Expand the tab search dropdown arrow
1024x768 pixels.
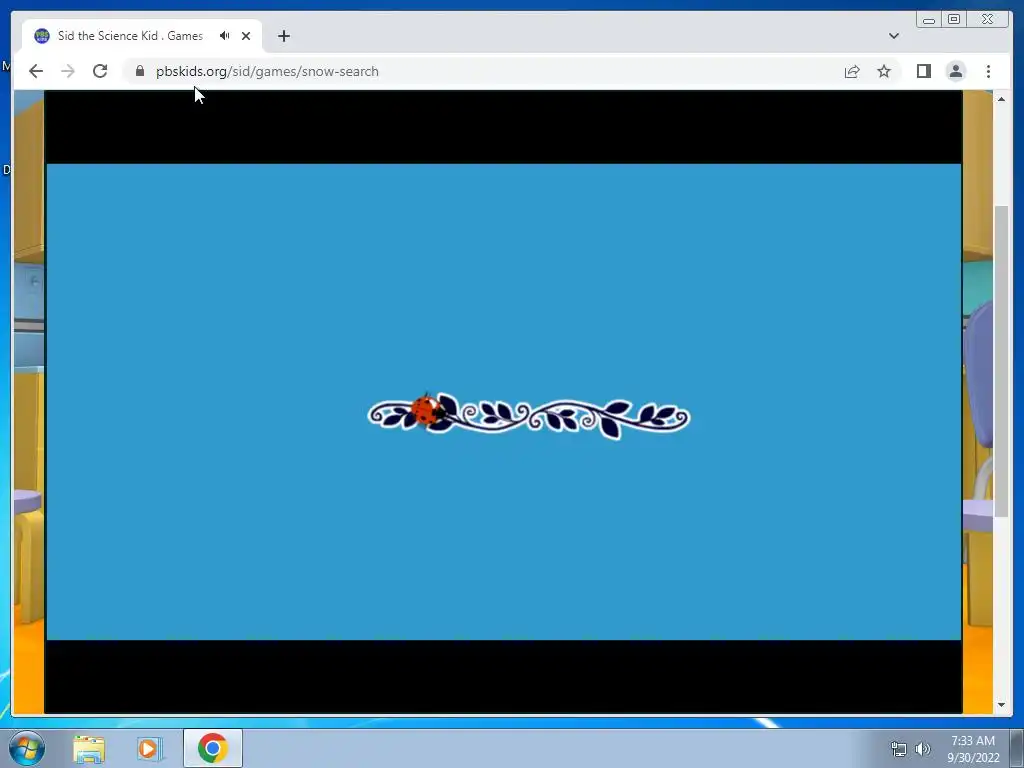[x=894, y=36]
